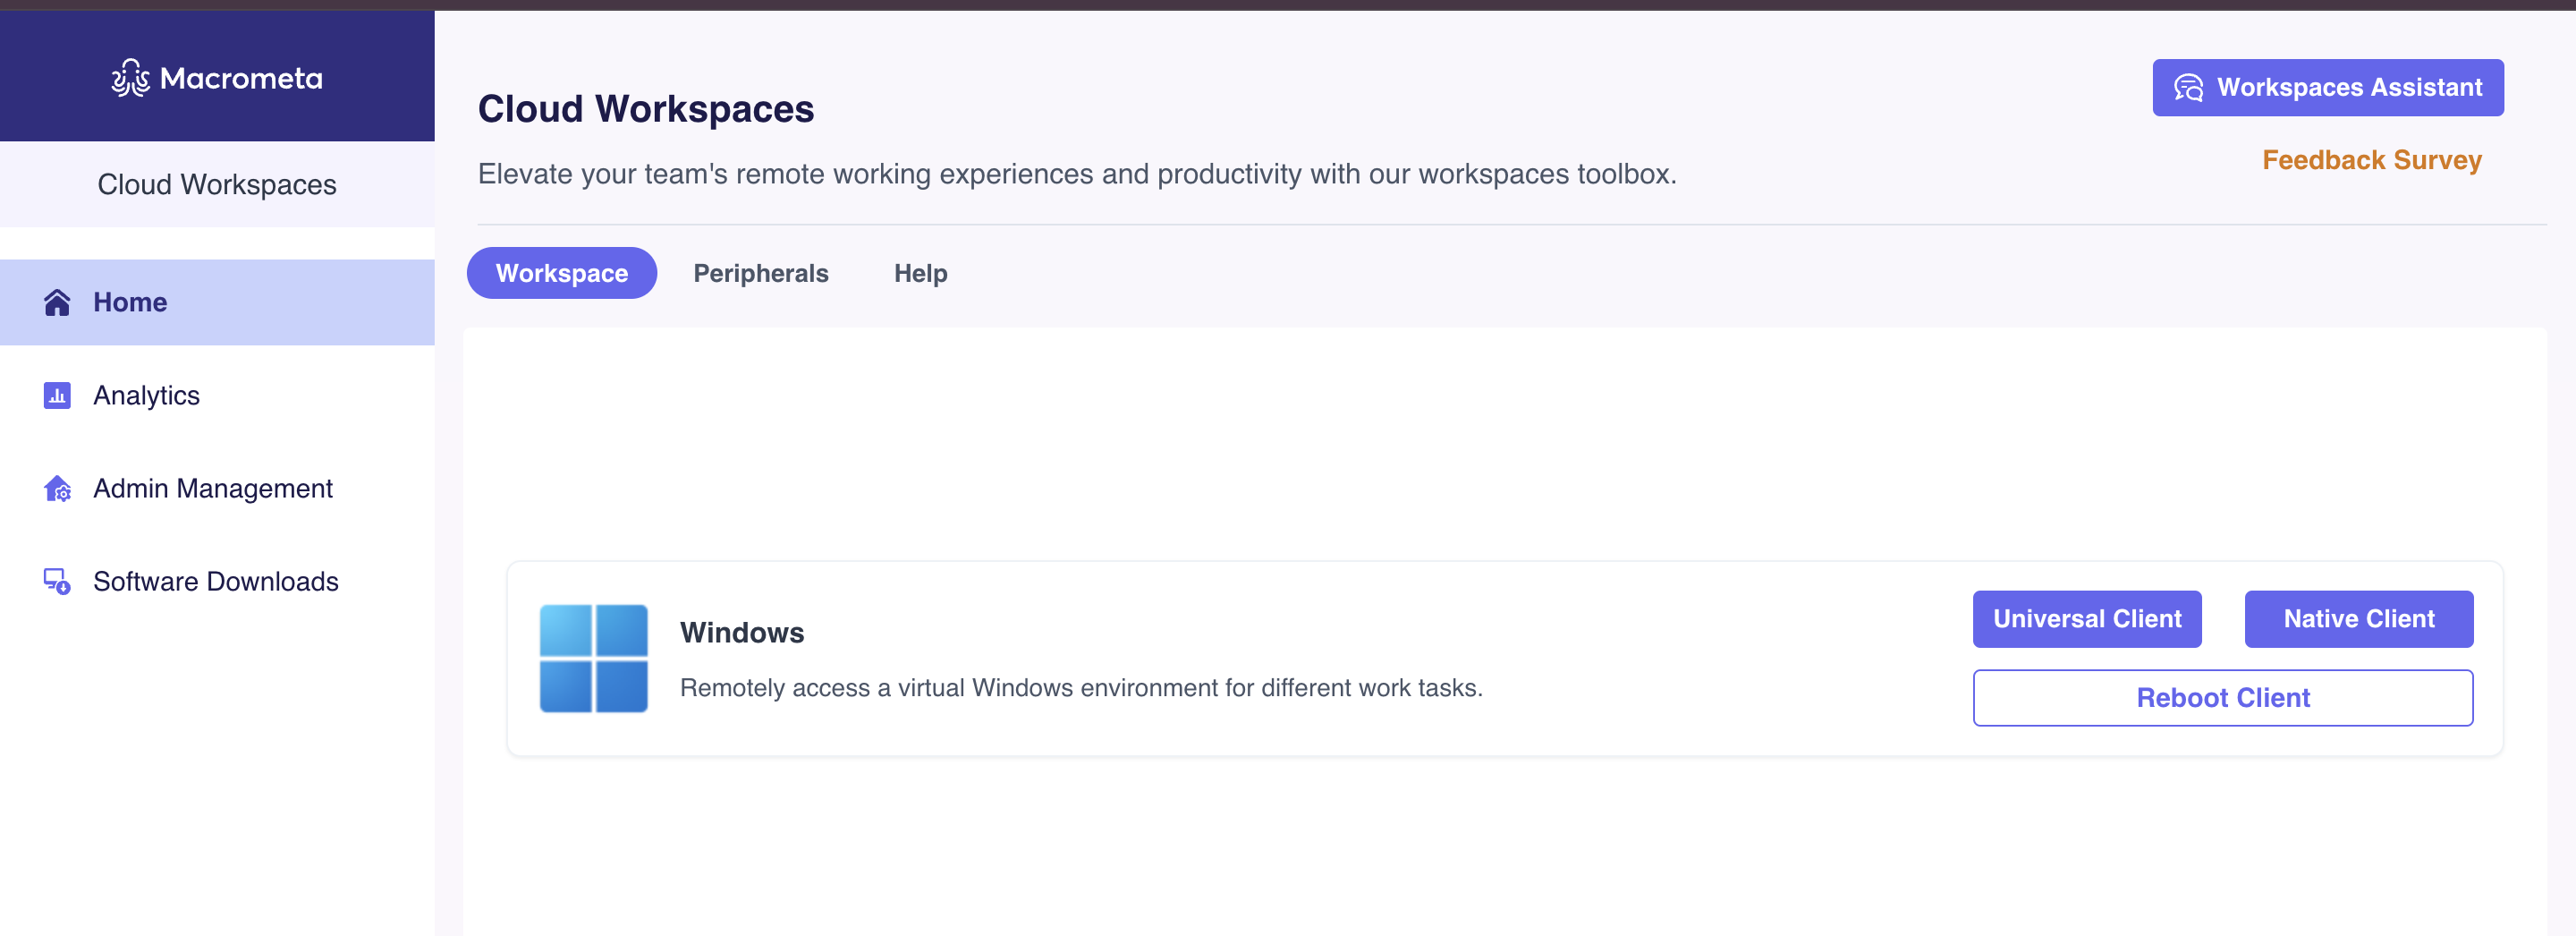Click the Admin Management house-gear icon
The height and width of the screenshot is (936, 2576).
(57, 488)
